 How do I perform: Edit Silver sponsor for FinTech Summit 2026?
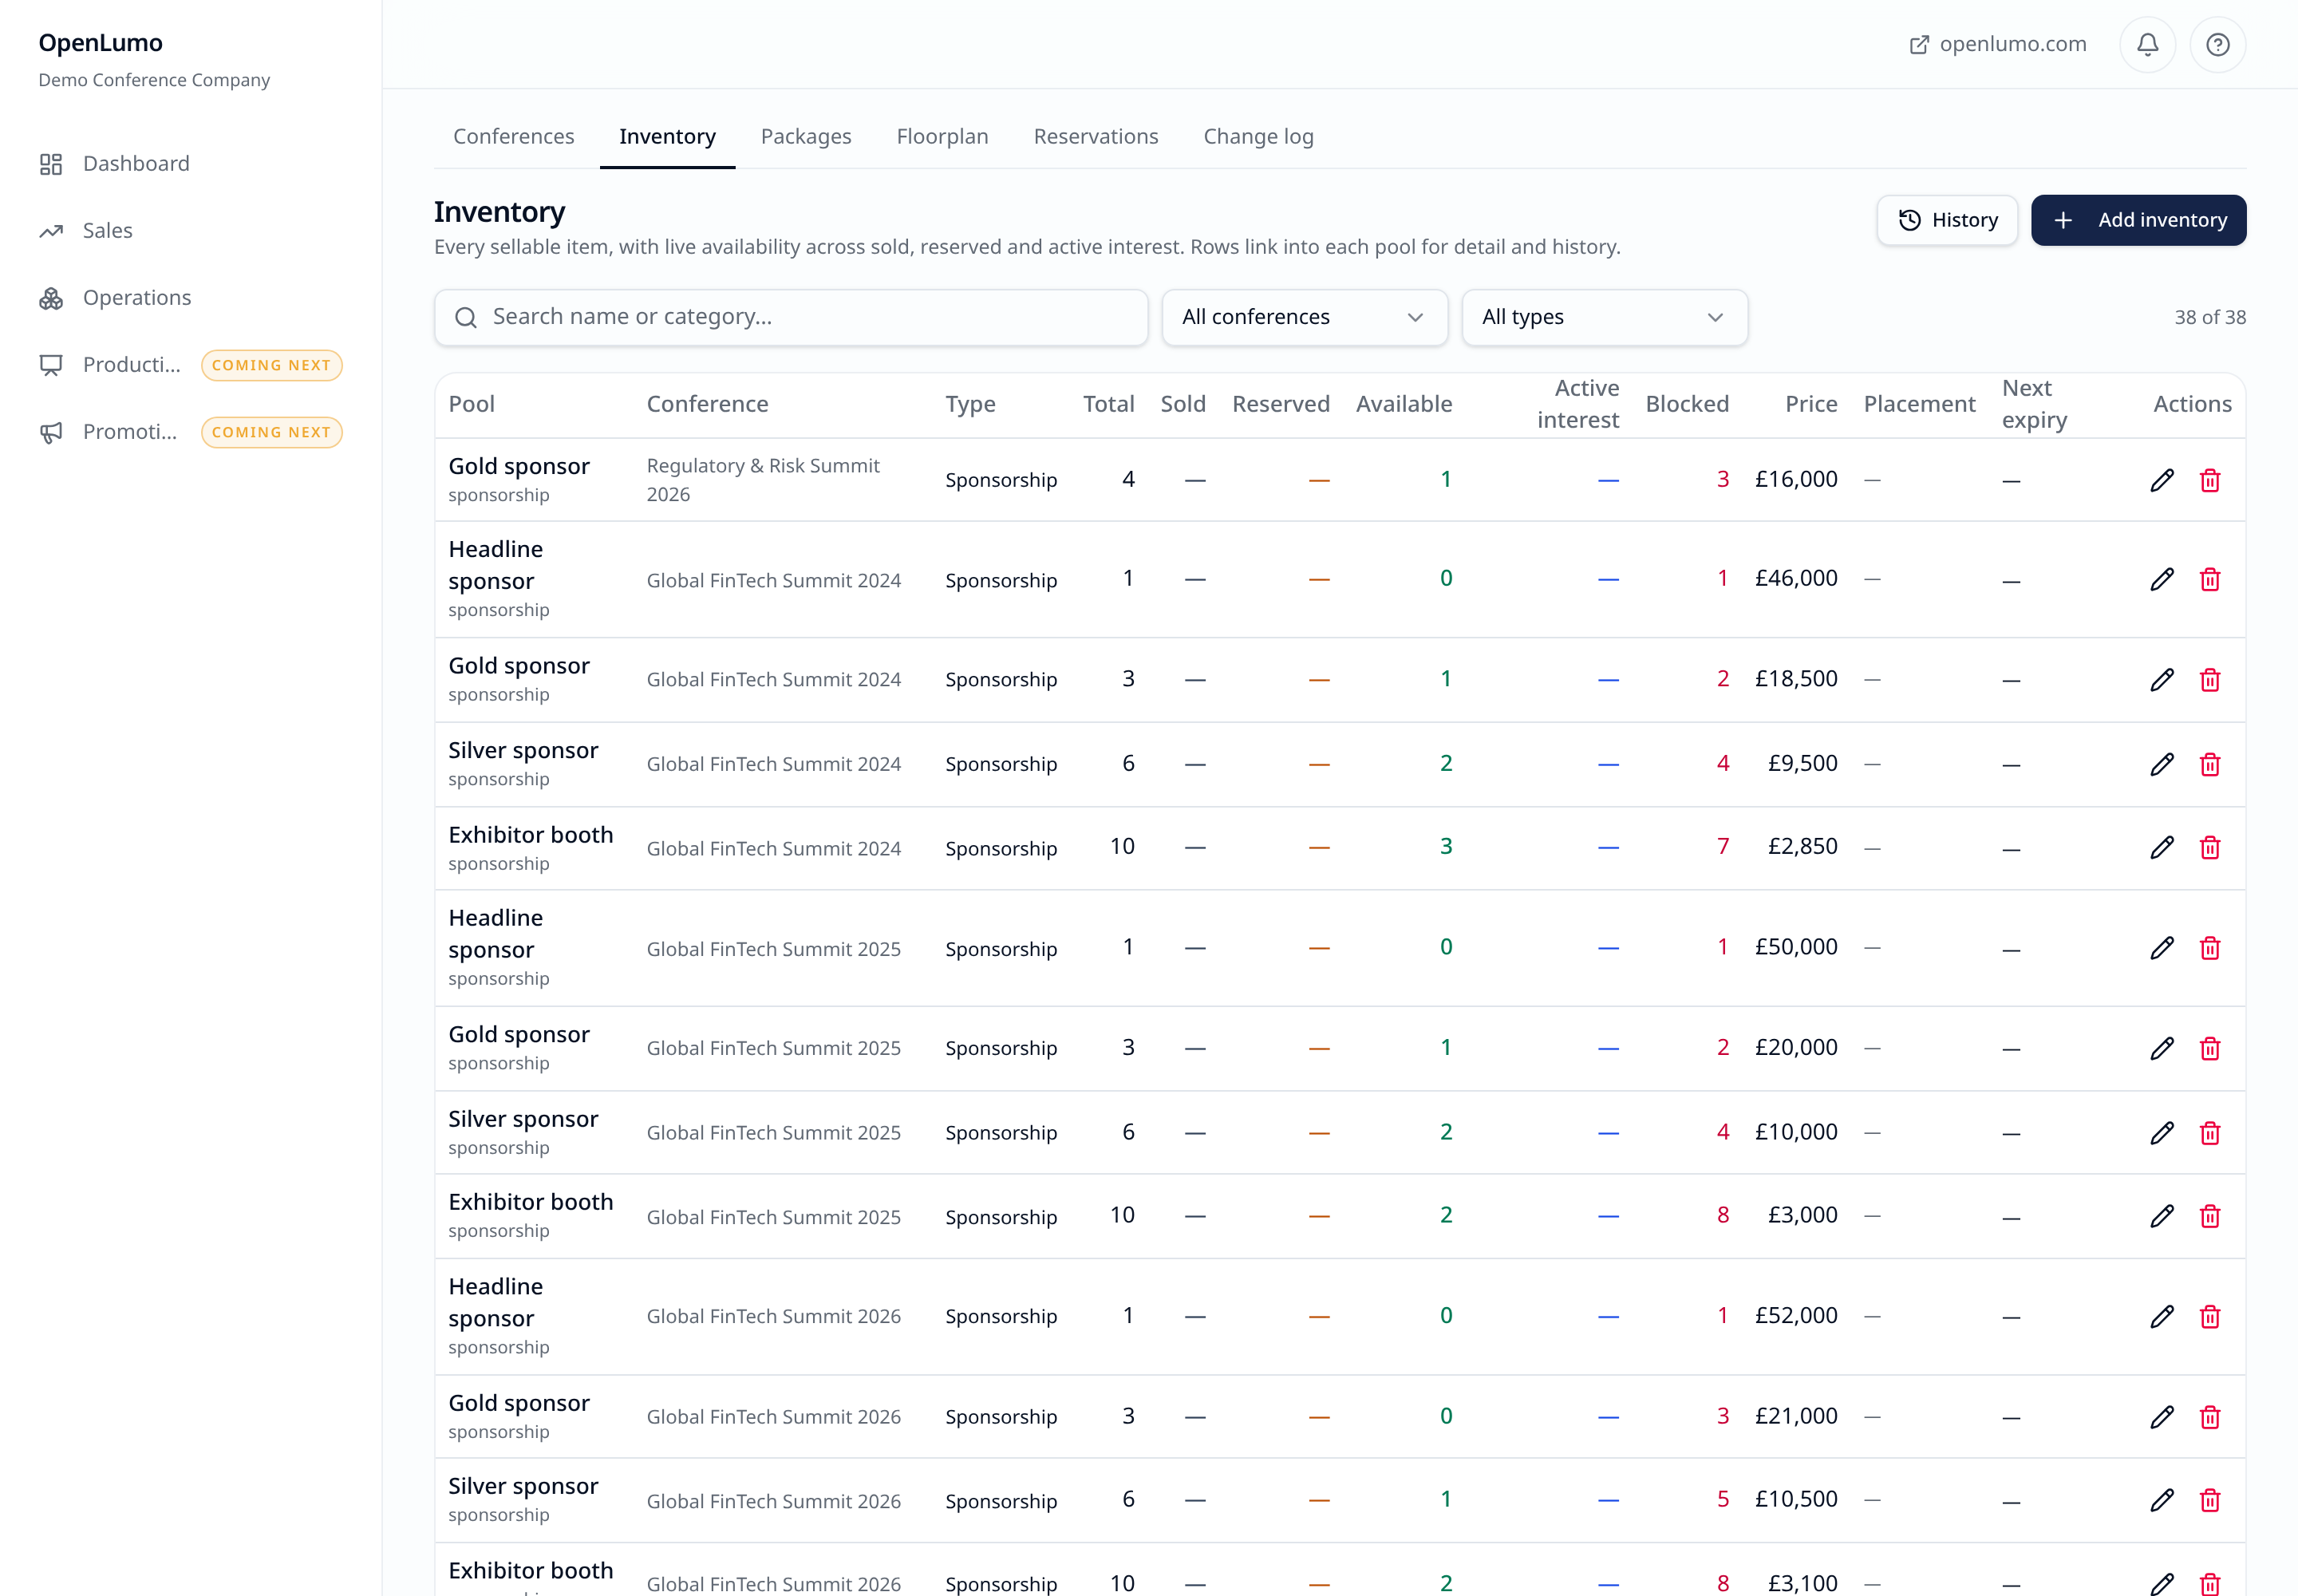[x=2162, y=1500]
